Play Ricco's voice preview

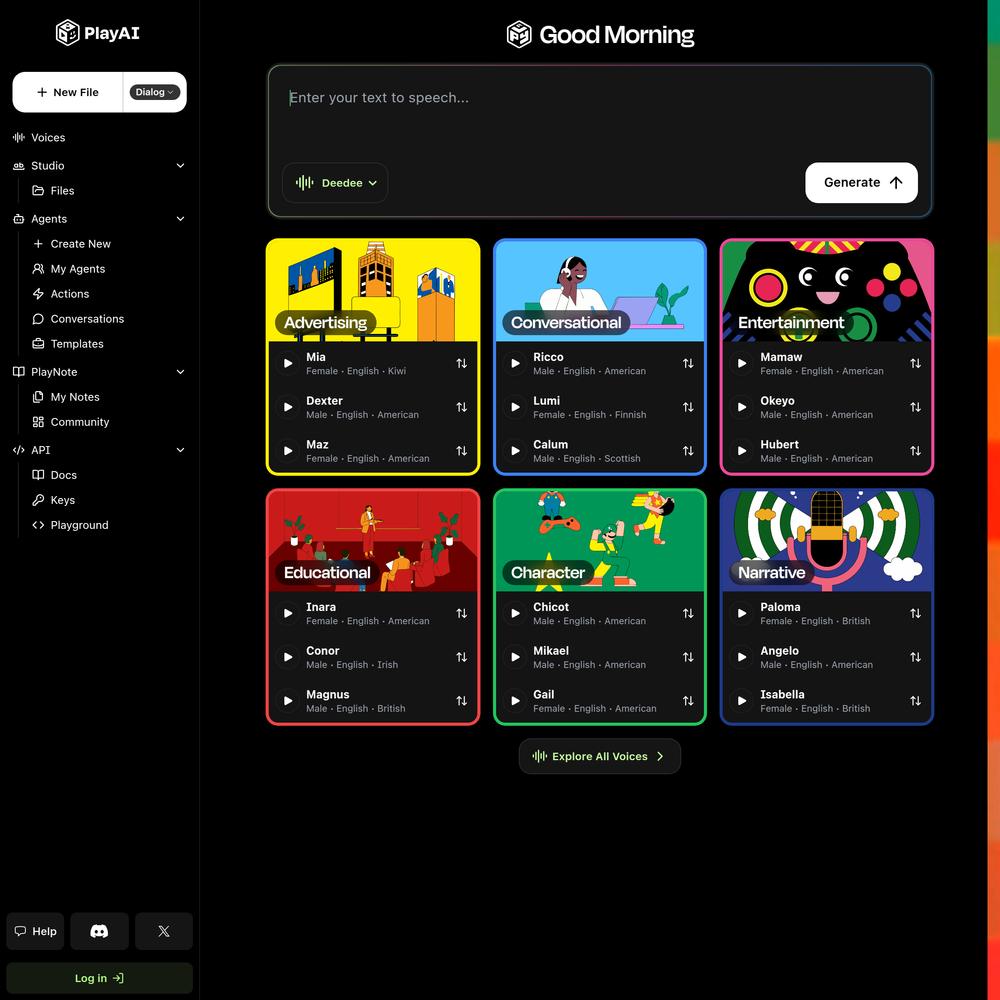point(515,364)
